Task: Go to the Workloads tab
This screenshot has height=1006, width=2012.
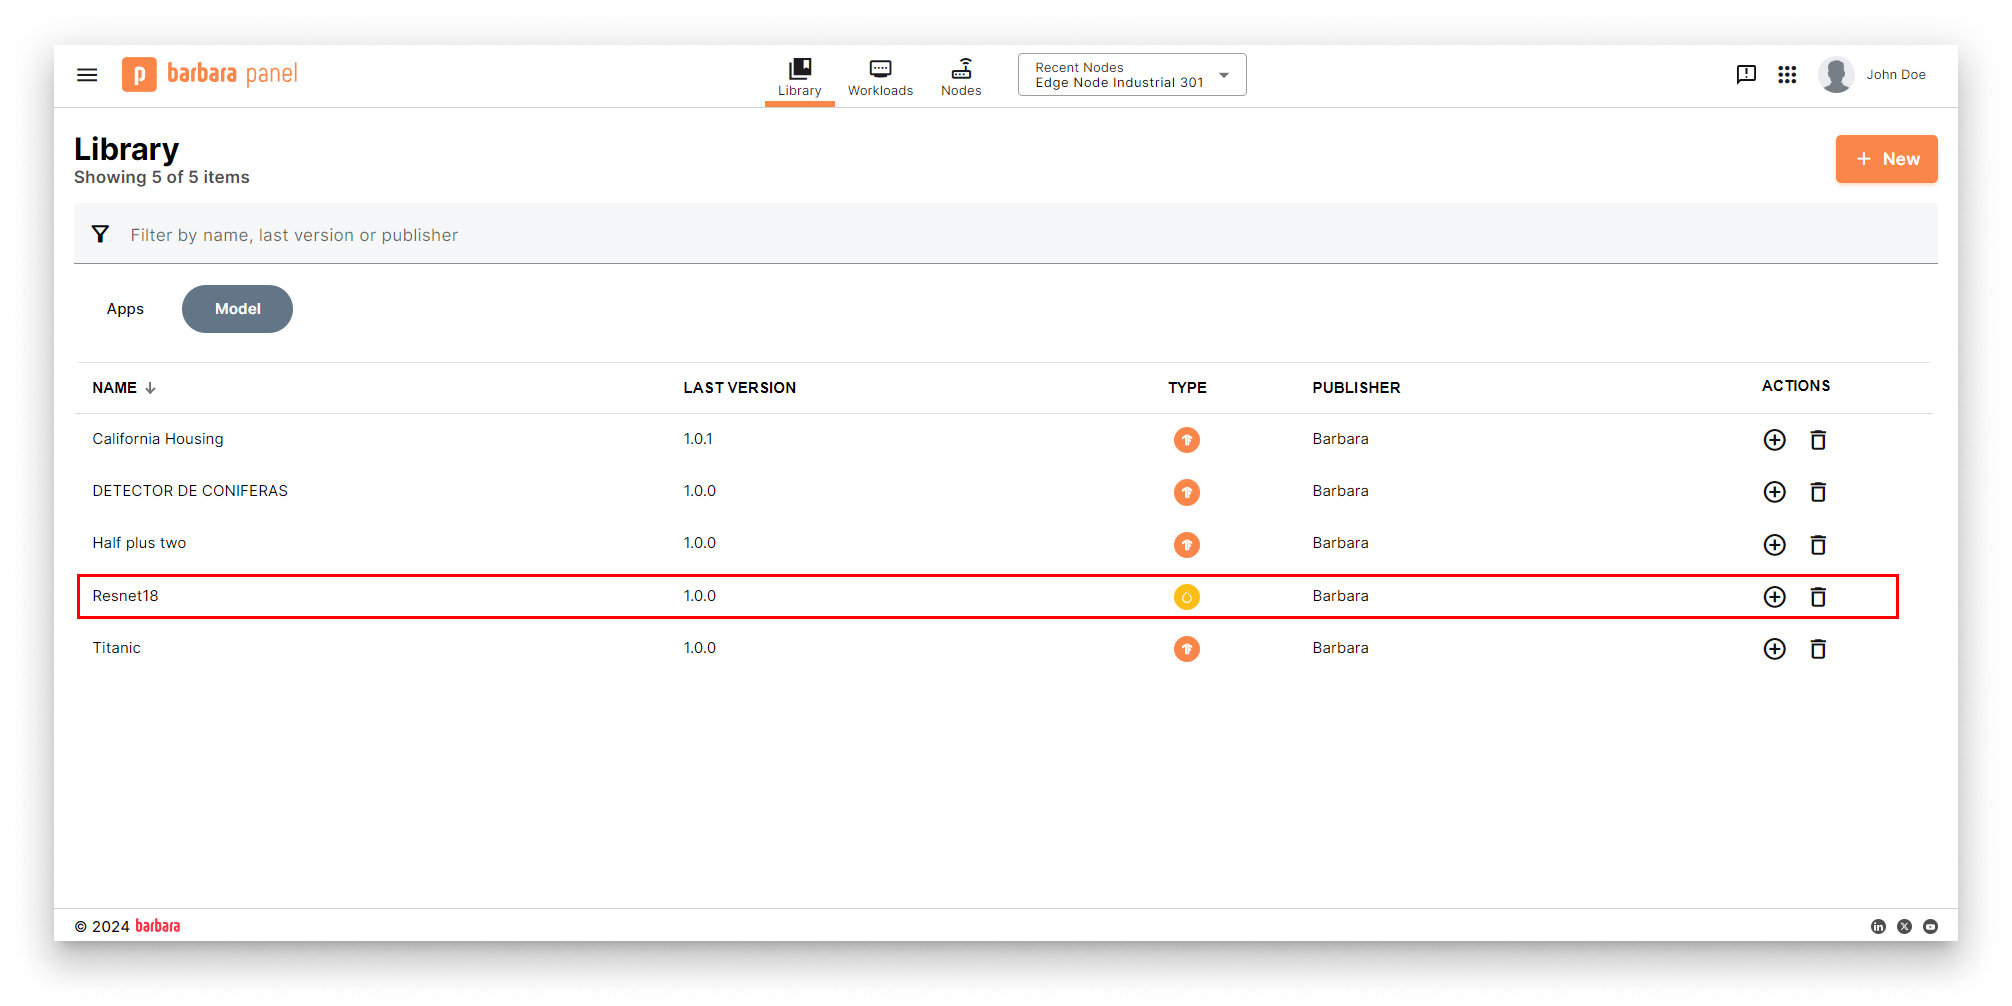Action: [880, 77]
